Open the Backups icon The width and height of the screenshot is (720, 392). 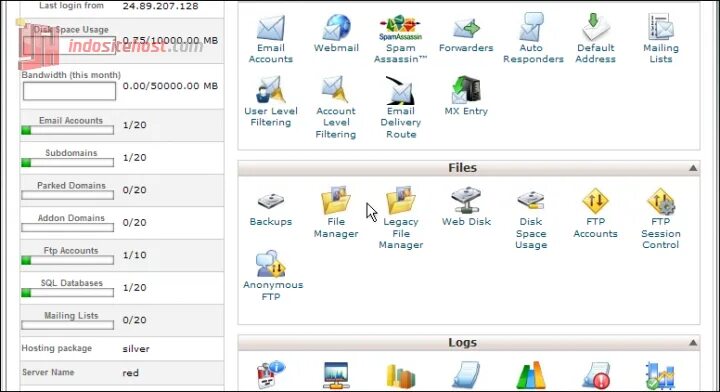(x=270, y=201)
